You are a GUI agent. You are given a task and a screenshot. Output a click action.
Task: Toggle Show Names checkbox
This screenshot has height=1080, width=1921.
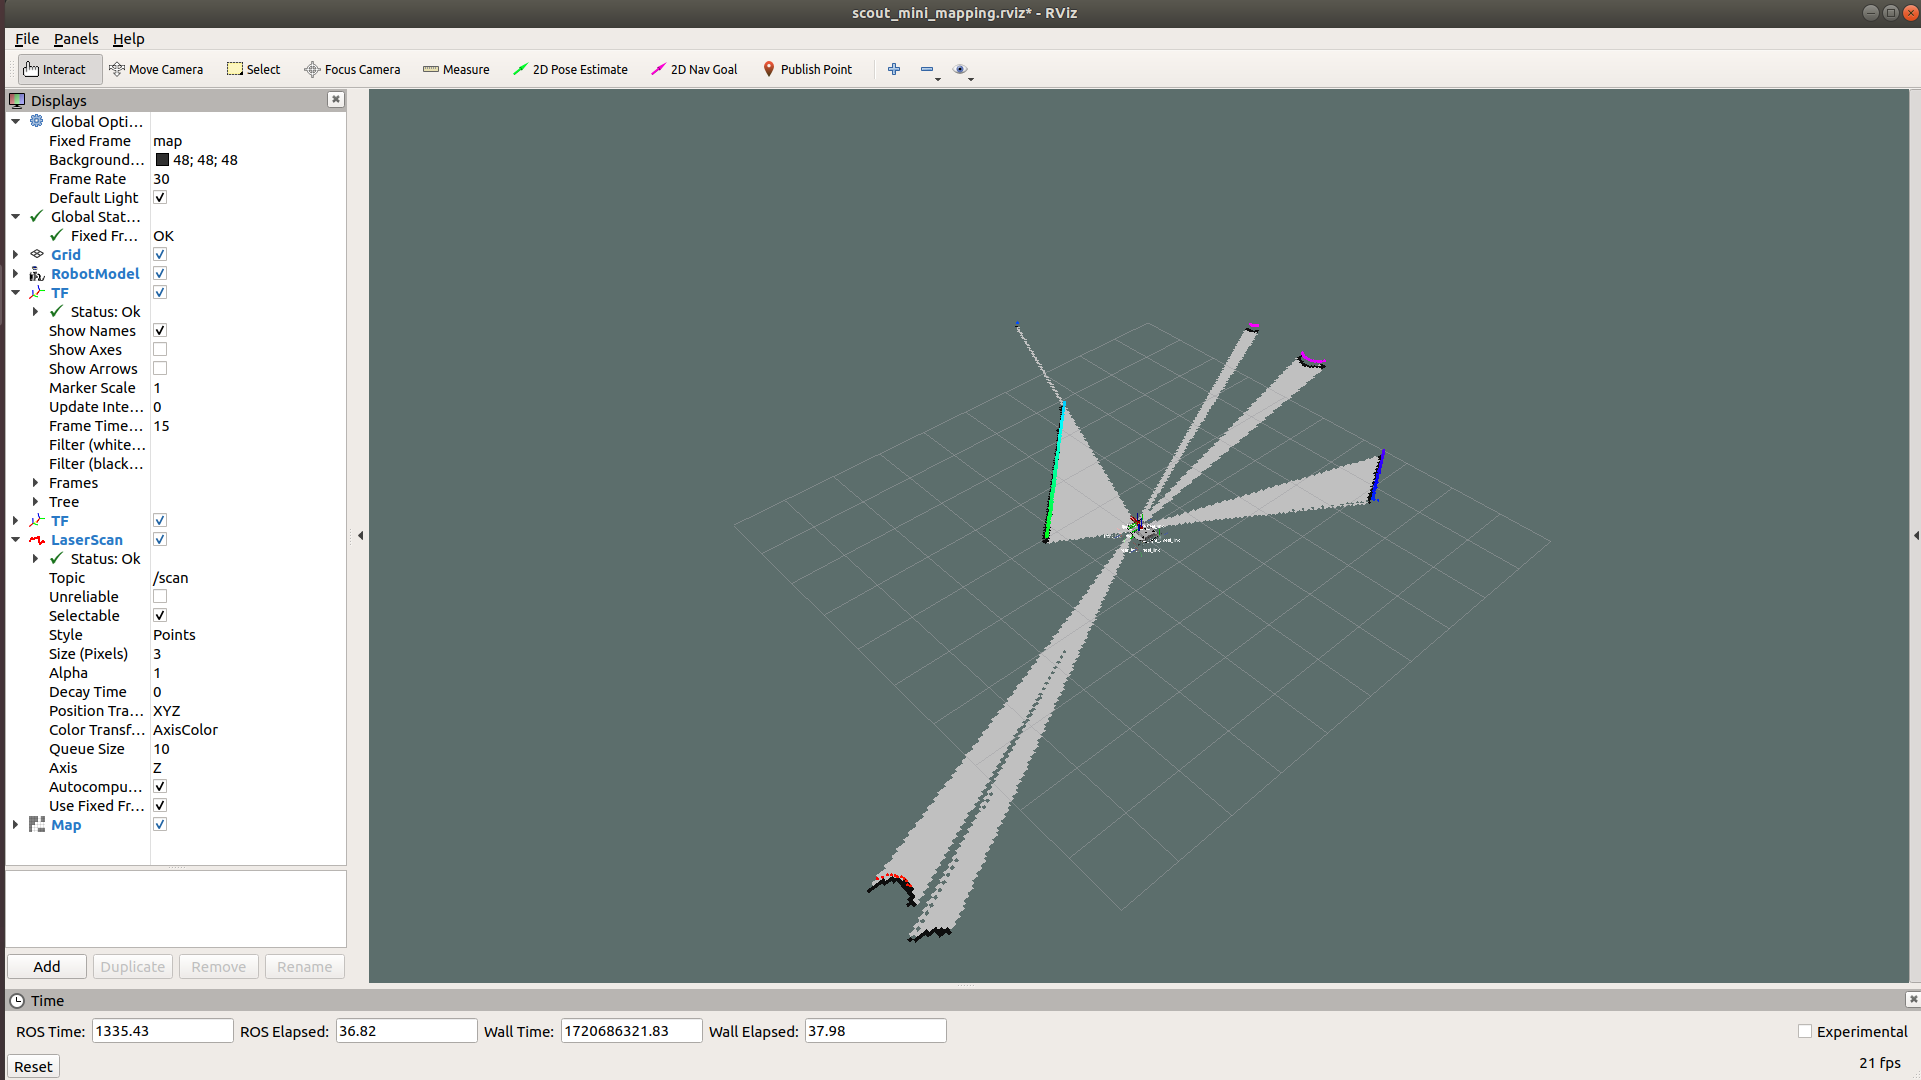(x=160, y=330)
